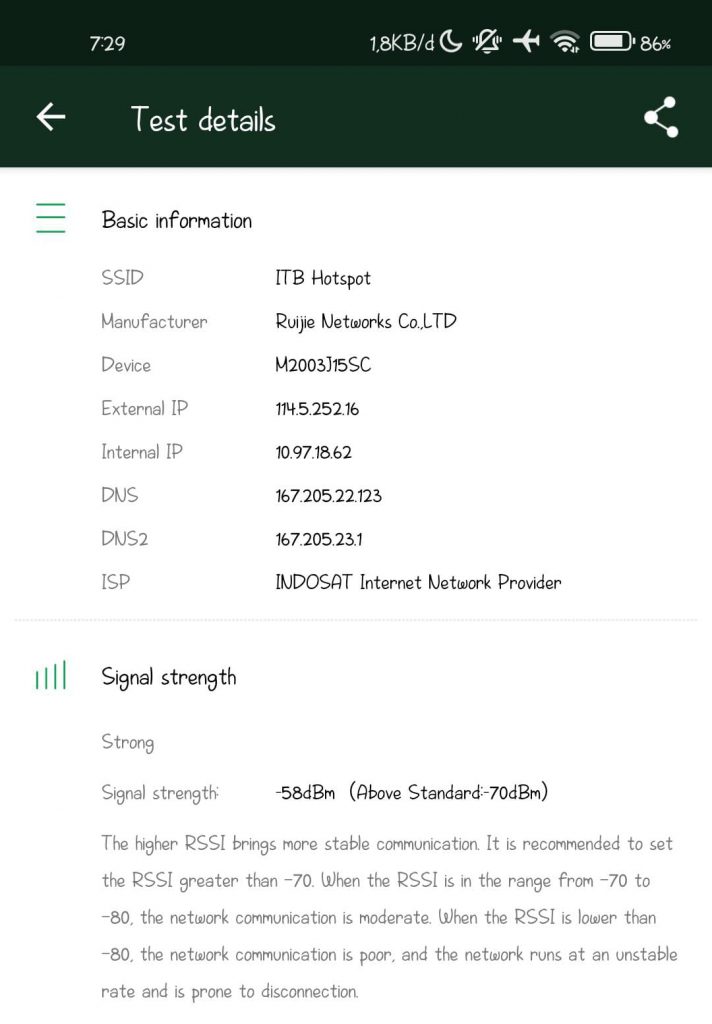Tap the Internal IP address 10.97.18.62

click(313, 452)
